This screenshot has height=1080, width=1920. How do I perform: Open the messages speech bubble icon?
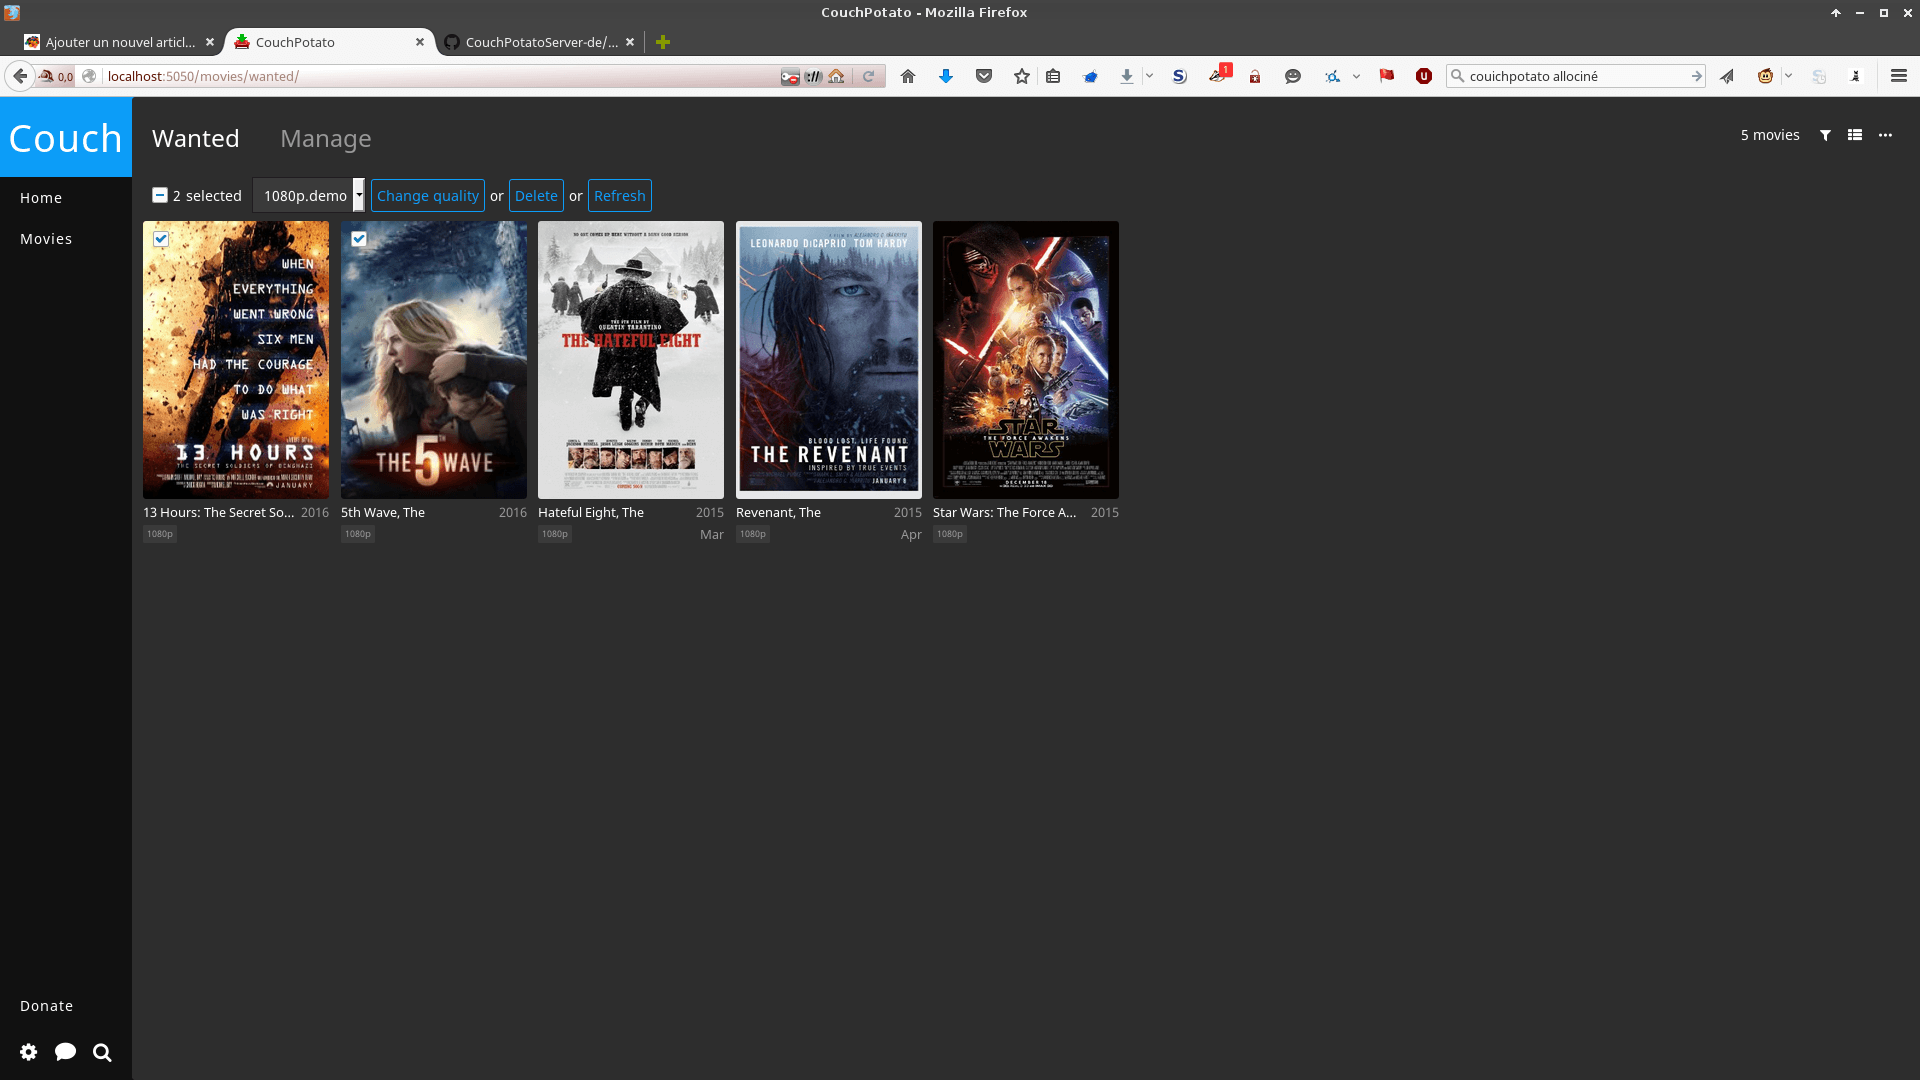point(66,1052)
